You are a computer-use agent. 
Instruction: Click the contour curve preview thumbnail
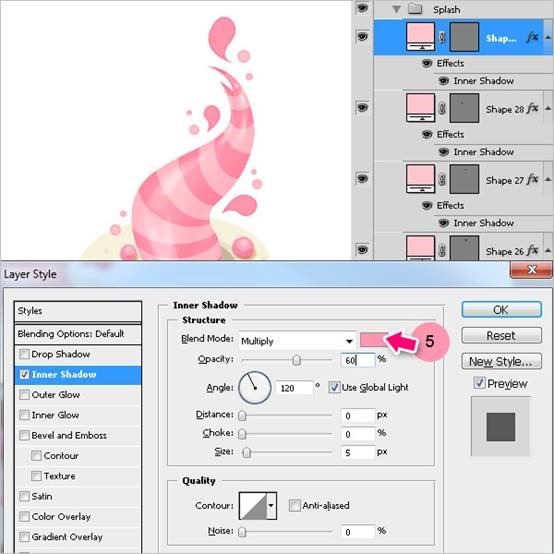pos(253,506)
